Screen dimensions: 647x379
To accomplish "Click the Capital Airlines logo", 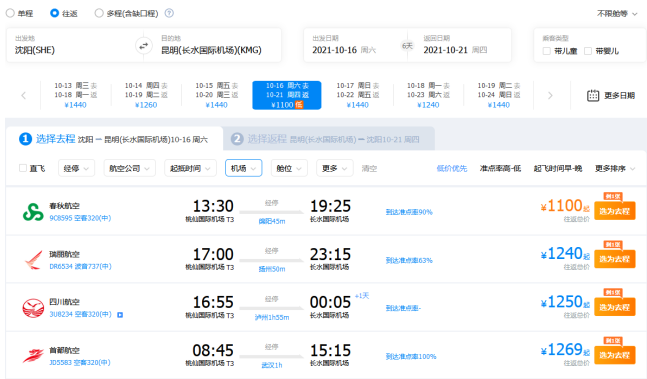I will point(33,356).
